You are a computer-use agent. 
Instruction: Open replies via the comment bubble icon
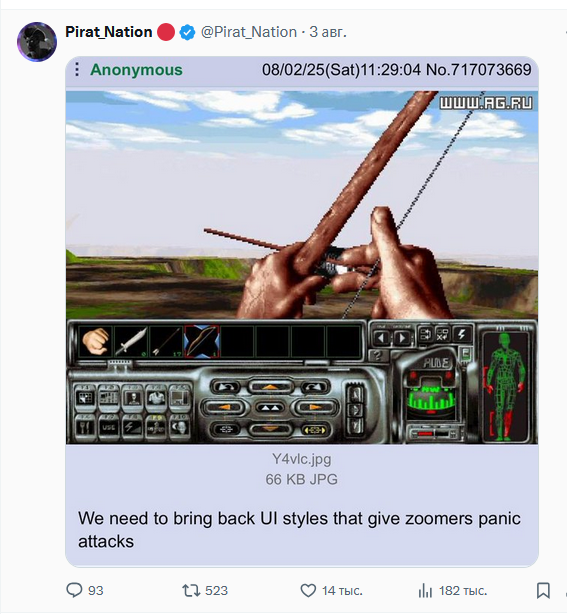[74, 590]
